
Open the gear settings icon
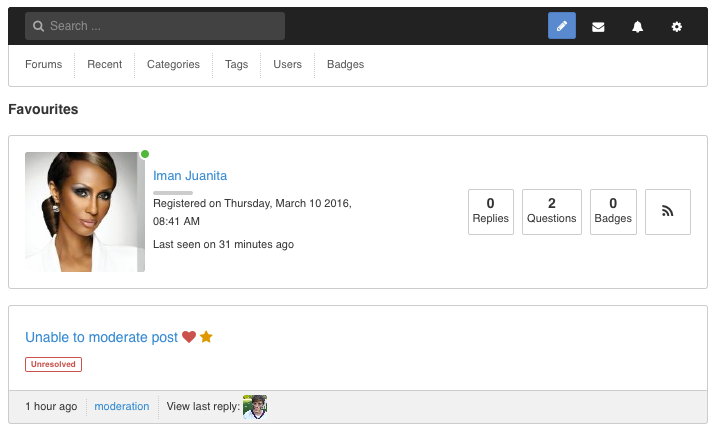pos(677,27)
